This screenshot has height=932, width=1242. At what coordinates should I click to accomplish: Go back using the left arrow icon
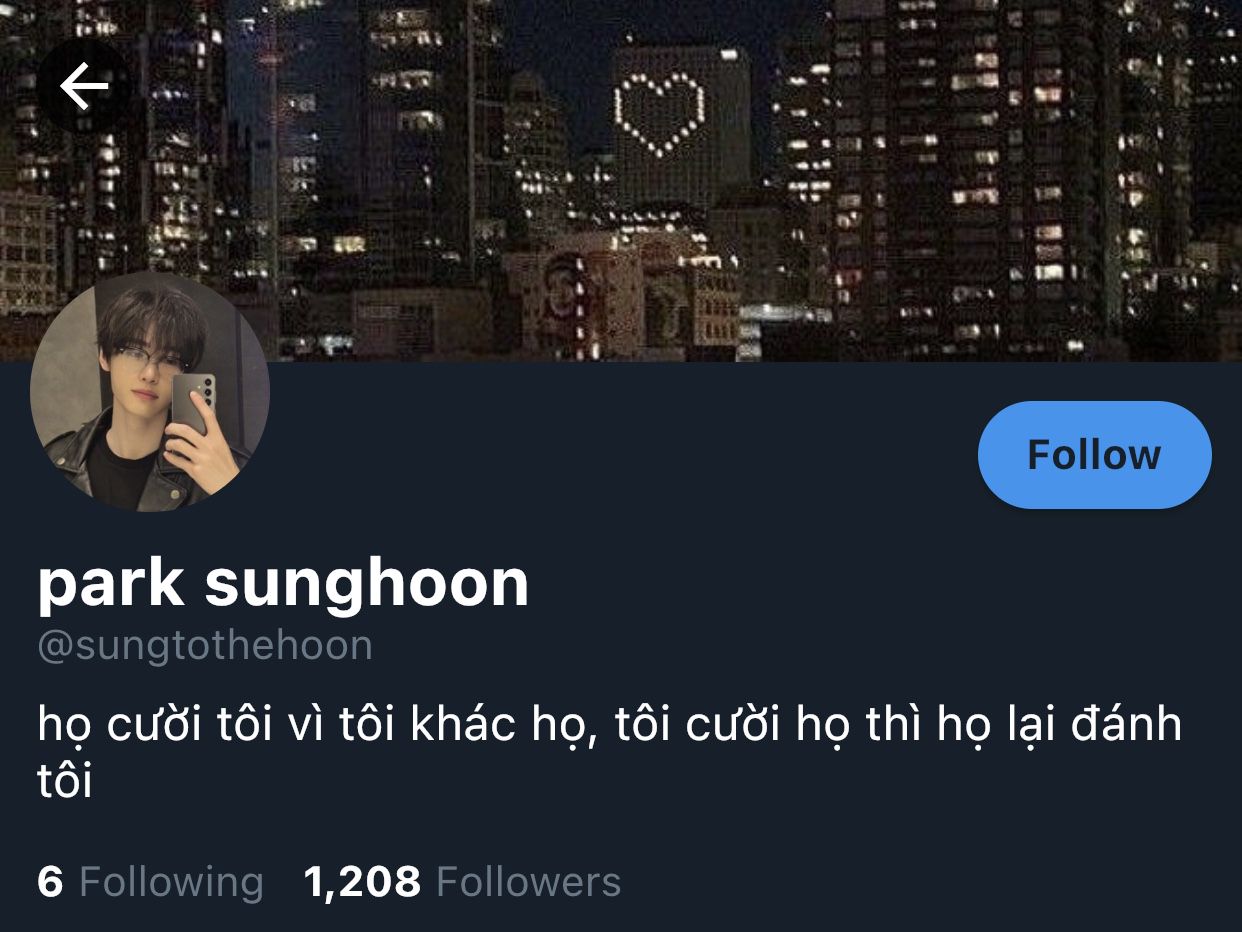tap(84, 87)
